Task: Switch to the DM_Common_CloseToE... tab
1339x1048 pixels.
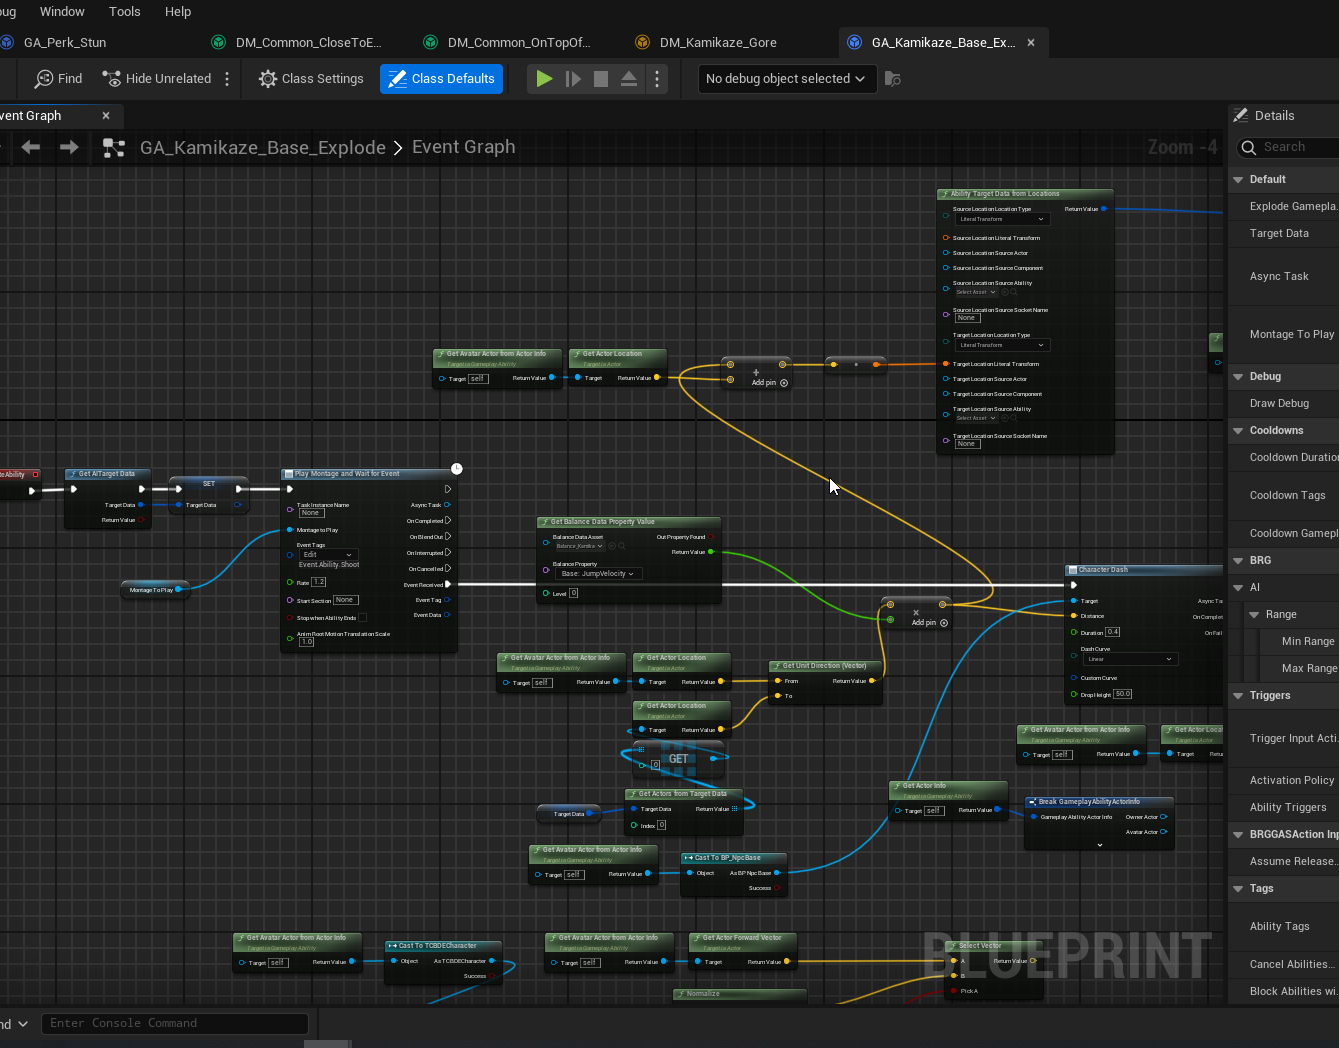Action: pyautogui.click(x=309, y=42)
